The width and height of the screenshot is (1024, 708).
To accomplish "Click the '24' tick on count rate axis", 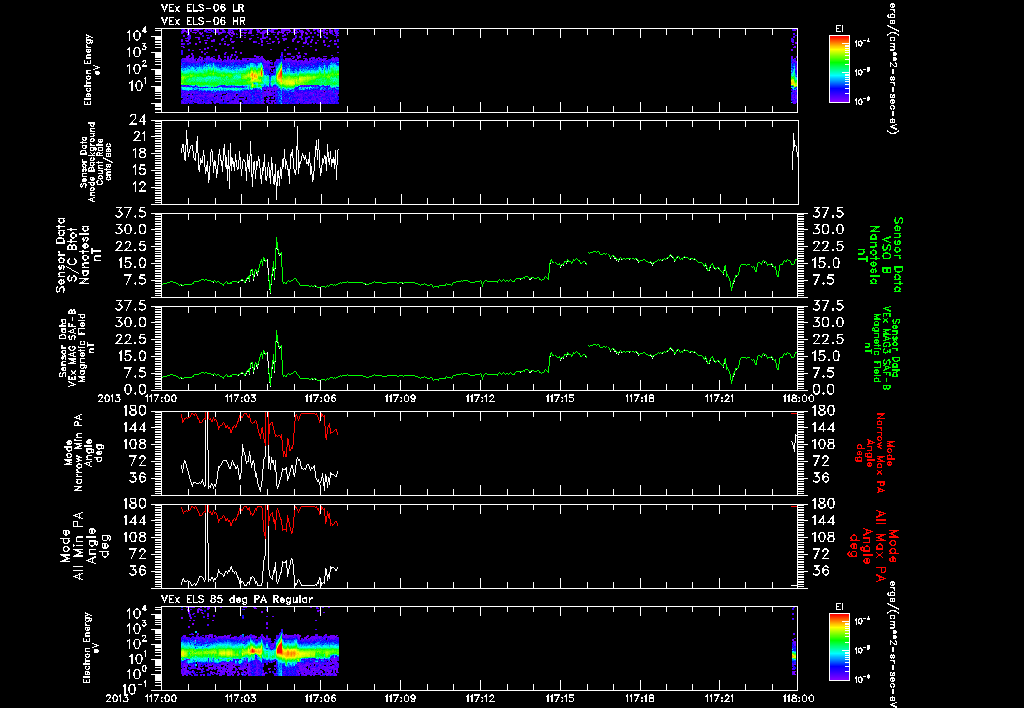I will (140, 120).
